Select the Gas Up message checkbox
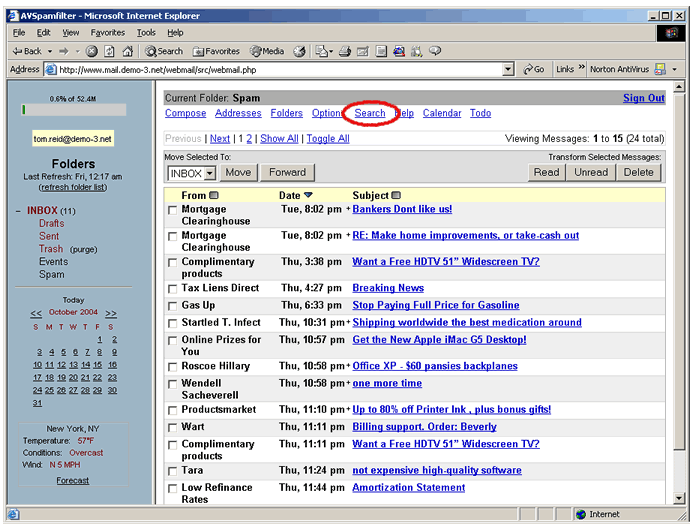 tap(172, 306)
